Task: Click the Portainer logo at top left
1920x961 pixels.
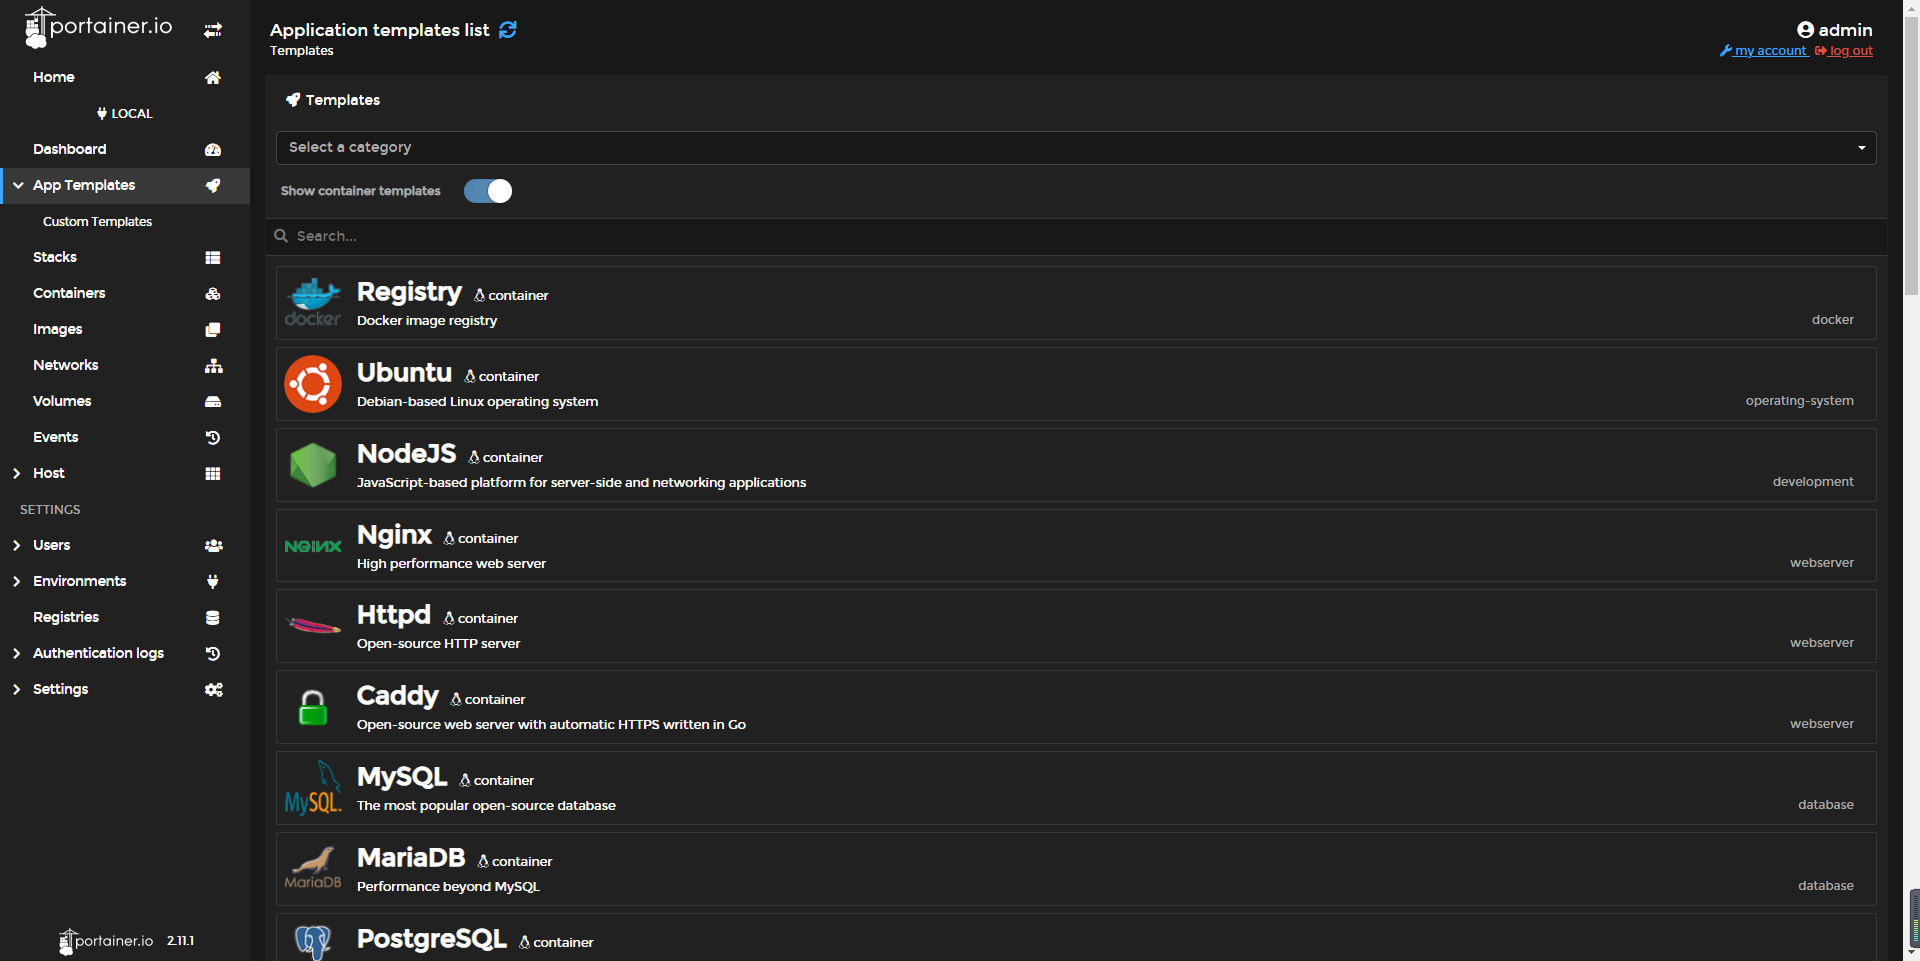Action: tap(98, 28)
